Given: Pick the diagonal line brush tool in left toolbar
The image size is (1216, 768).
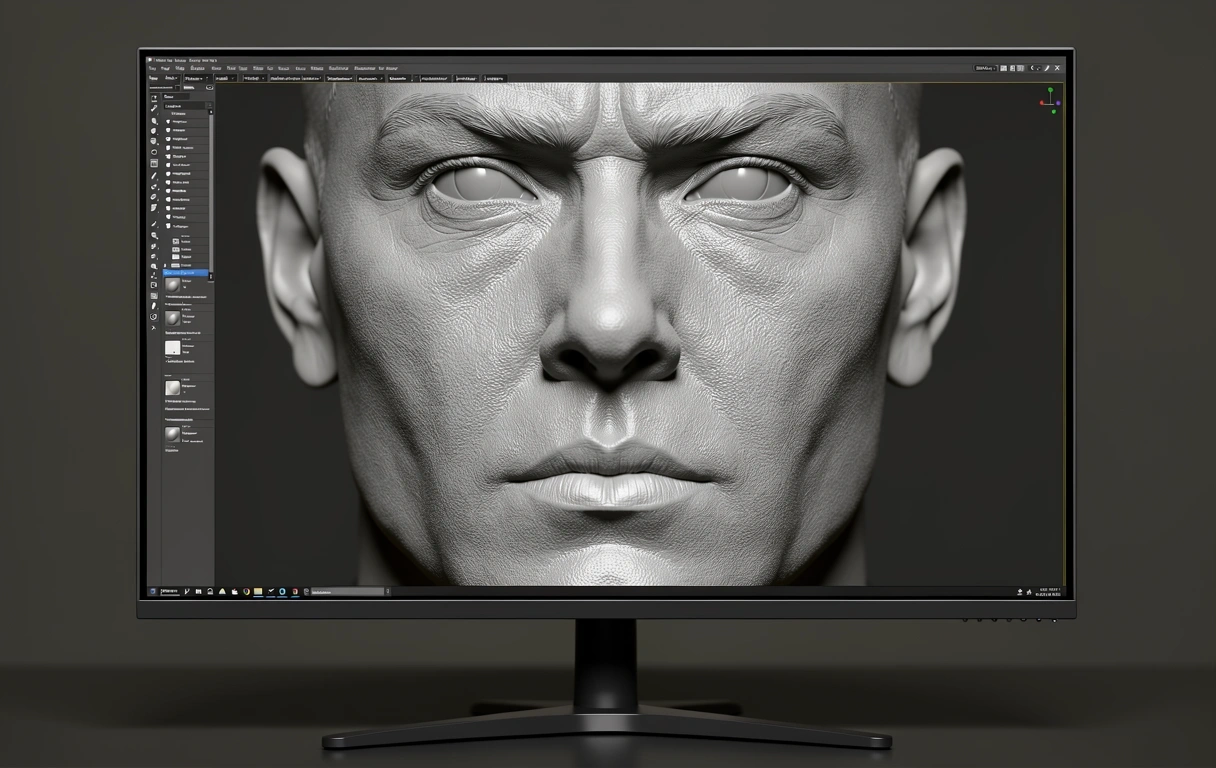Looking at the screenshot, I should [x=154, y=175].
